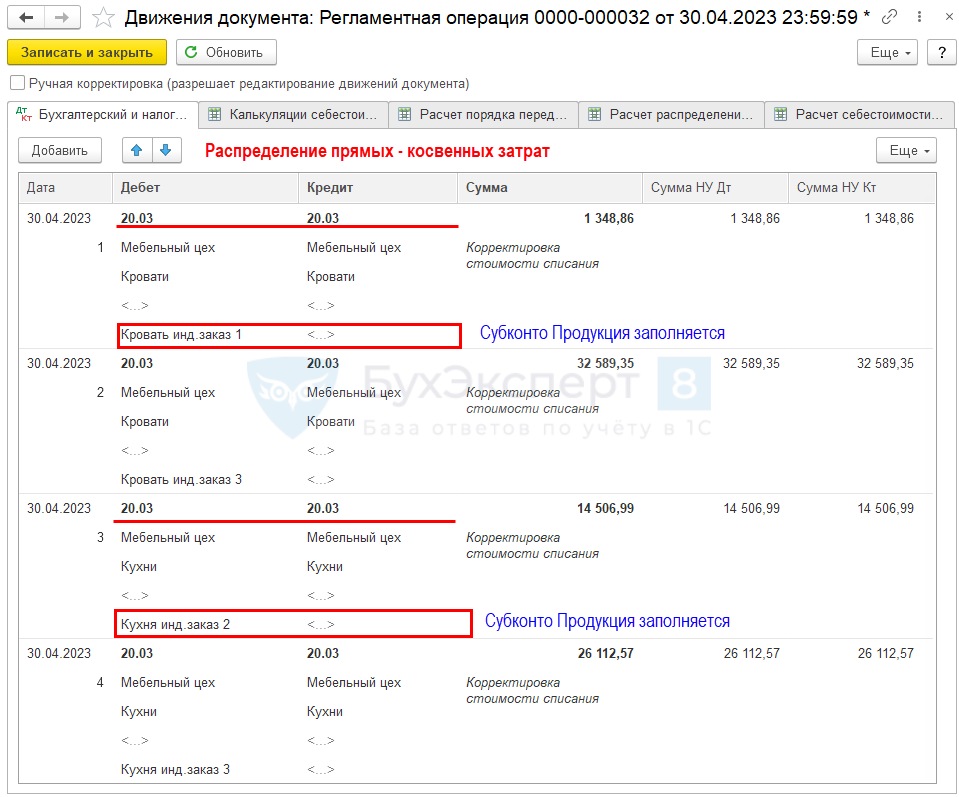Close the document movements window
959x797 pixels.
click(x=949, y=17)
